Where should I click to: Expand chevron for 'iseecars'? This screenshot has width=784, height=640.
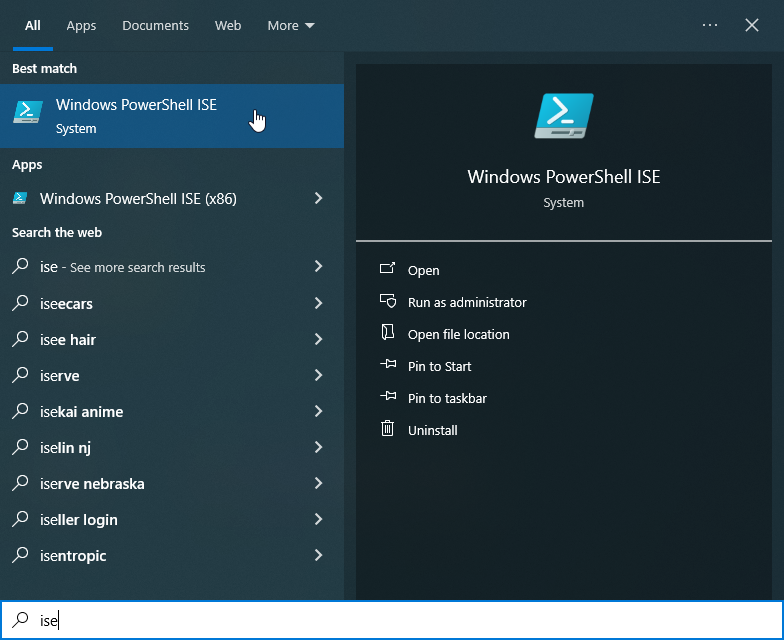click(318, 303)
